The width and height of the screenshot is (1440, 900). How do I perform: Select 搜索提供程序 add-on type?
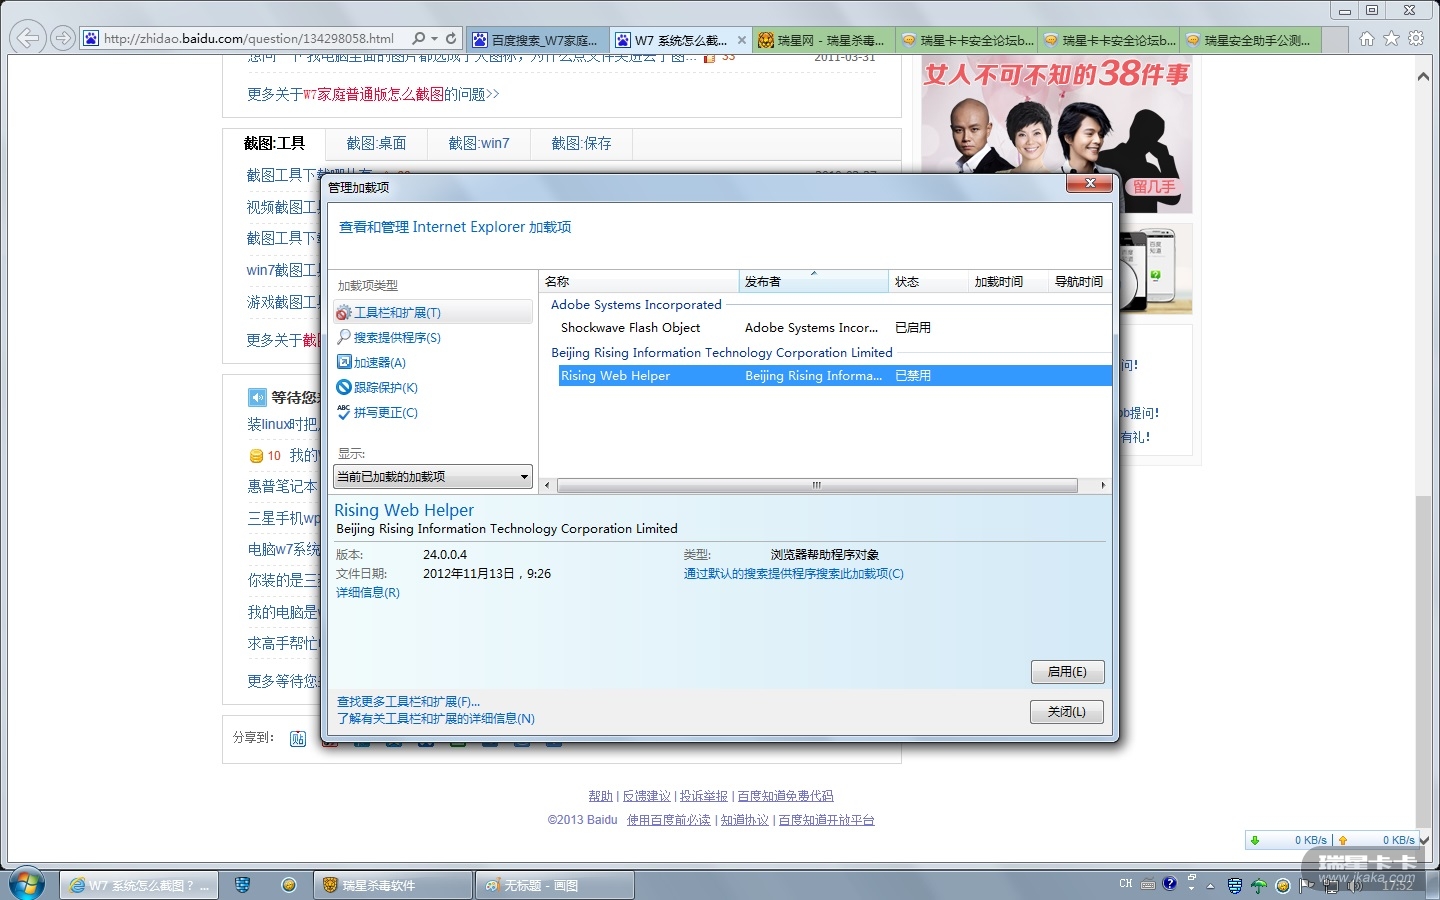[x=389, y=337]
